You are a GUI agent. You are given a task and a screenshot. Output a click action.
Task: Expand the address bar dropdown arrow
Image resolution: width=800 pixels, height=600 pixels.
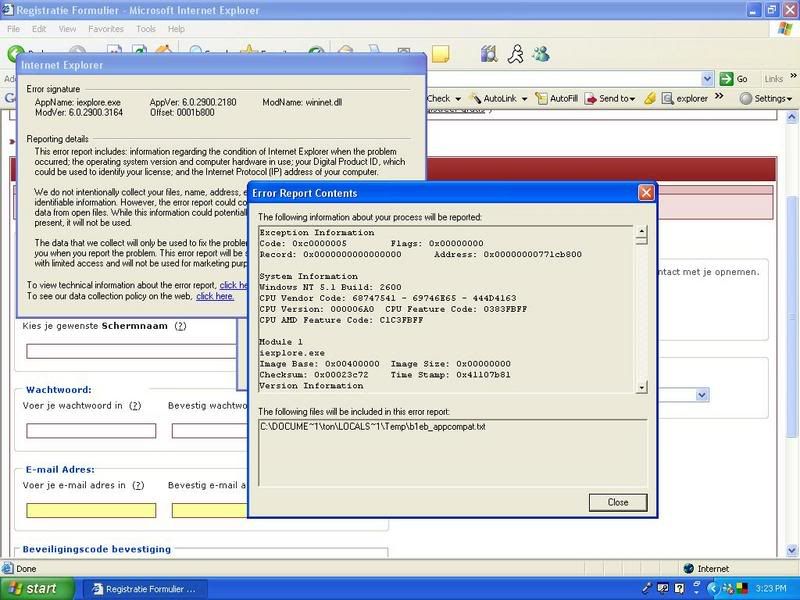tap(707, 79)
